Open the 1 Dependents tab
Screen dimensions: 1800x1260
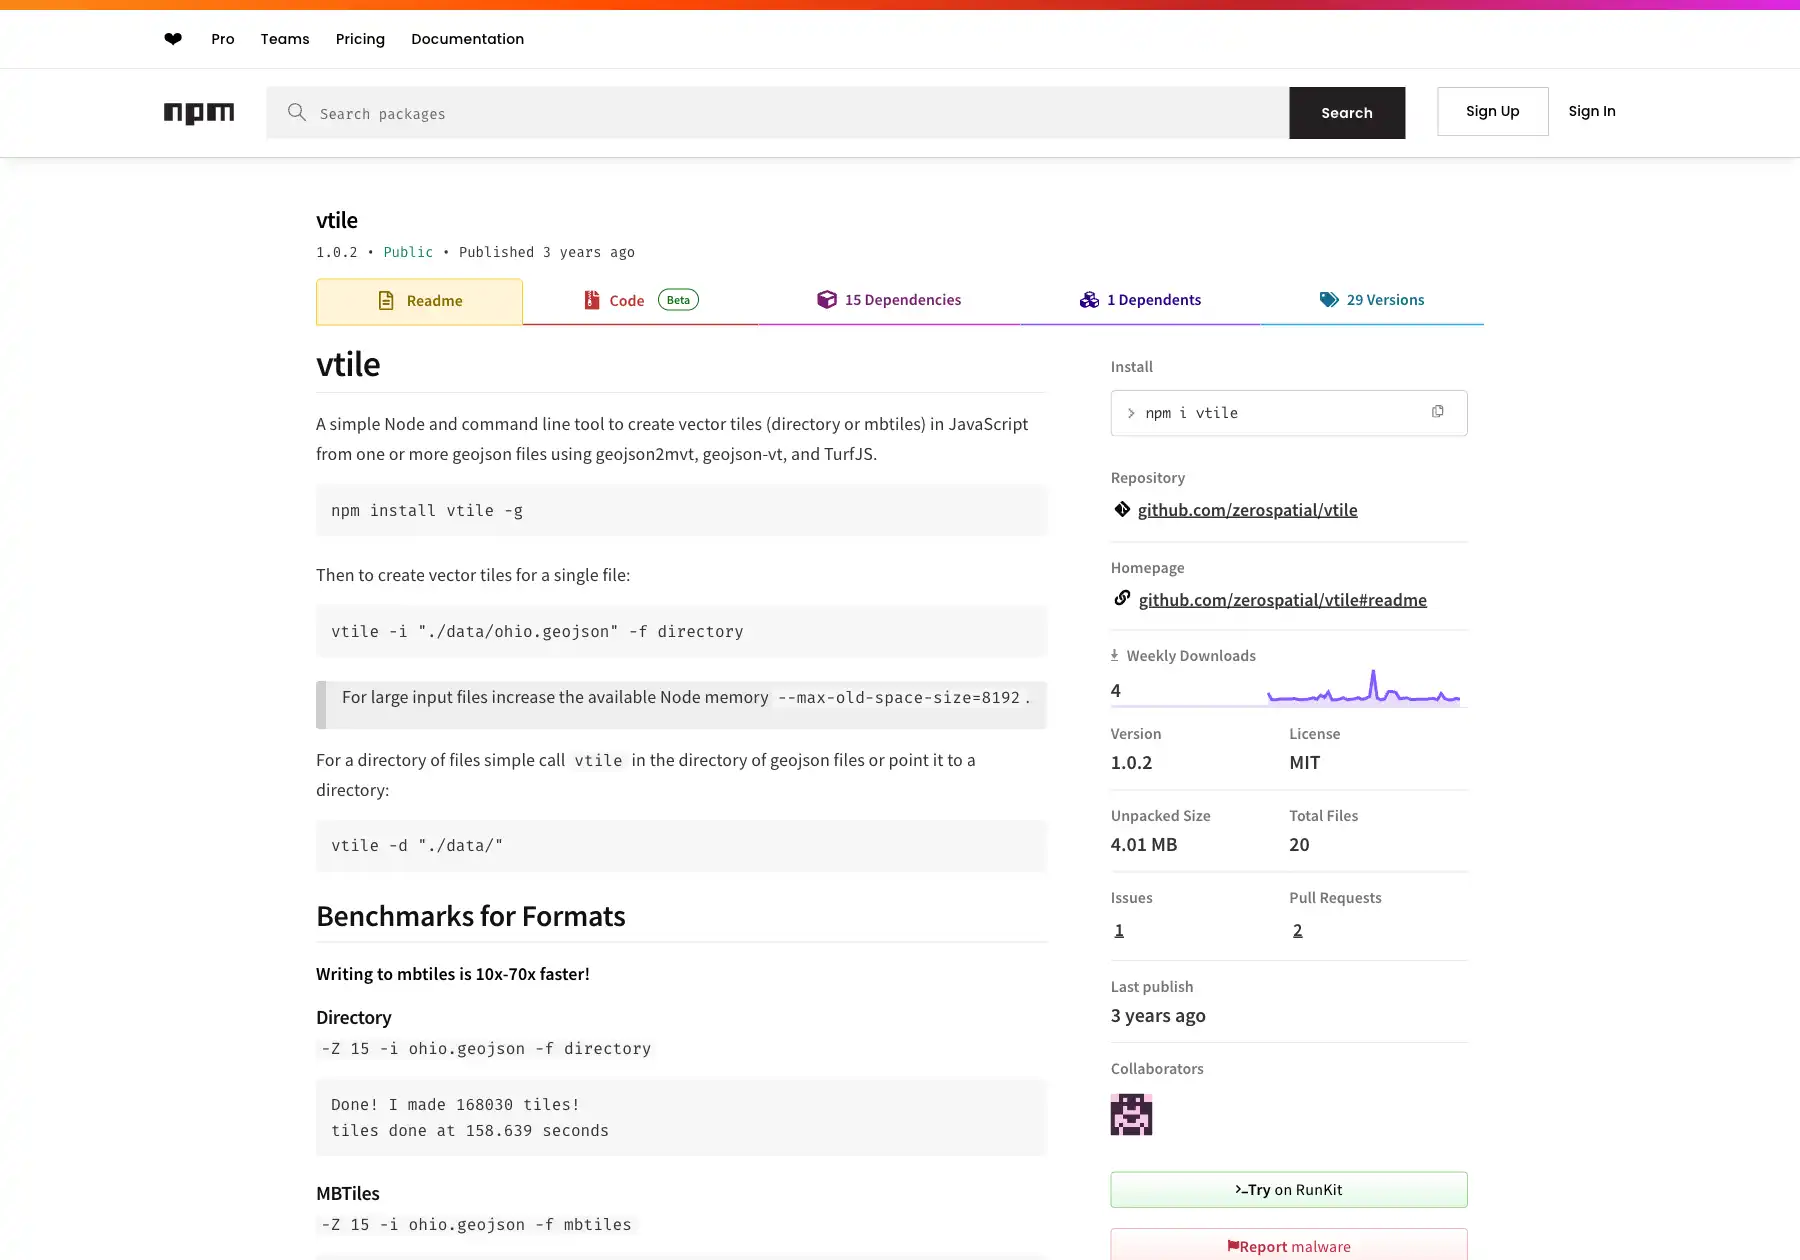(1140, 300)
